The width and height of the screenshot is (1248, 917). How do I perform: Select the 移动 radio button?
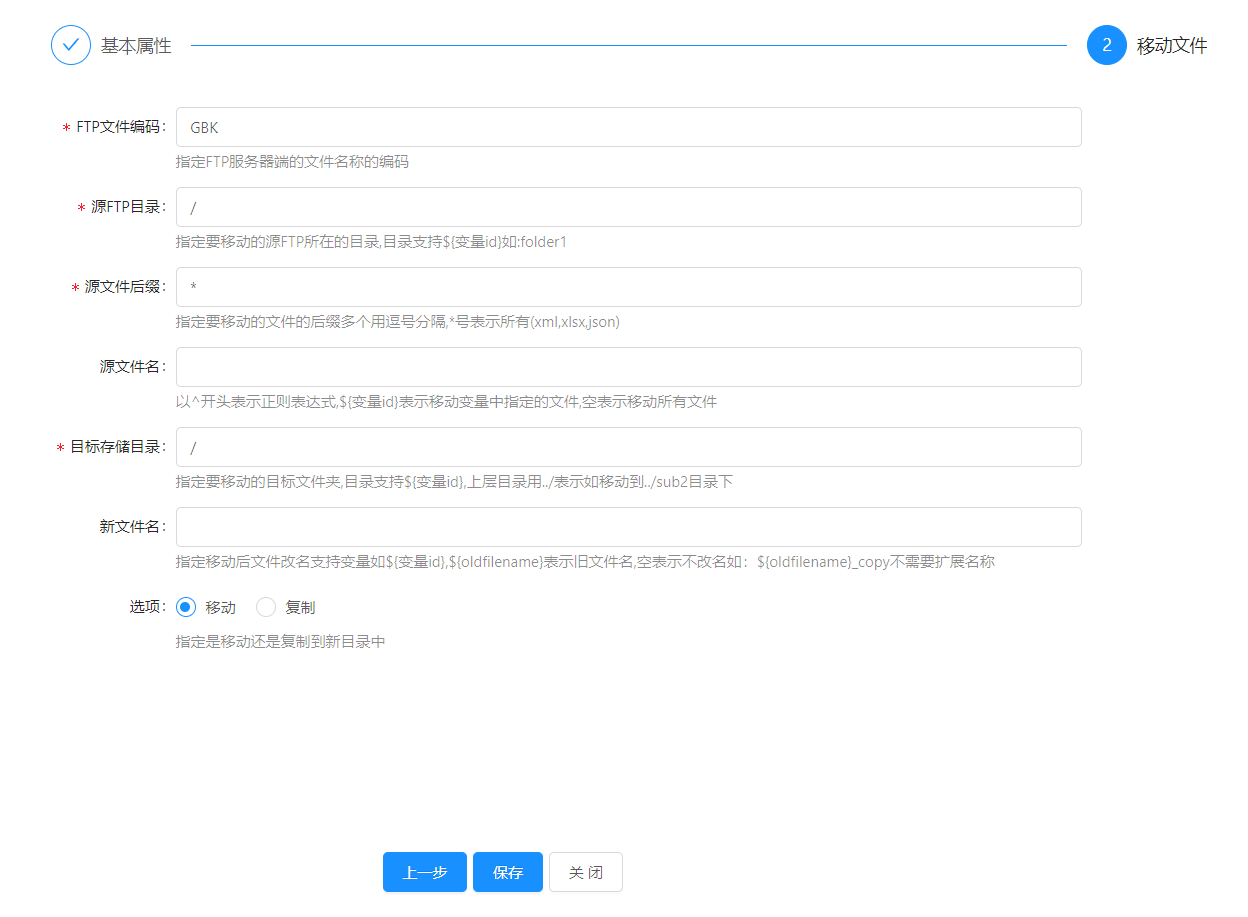[x=186, y=607]
